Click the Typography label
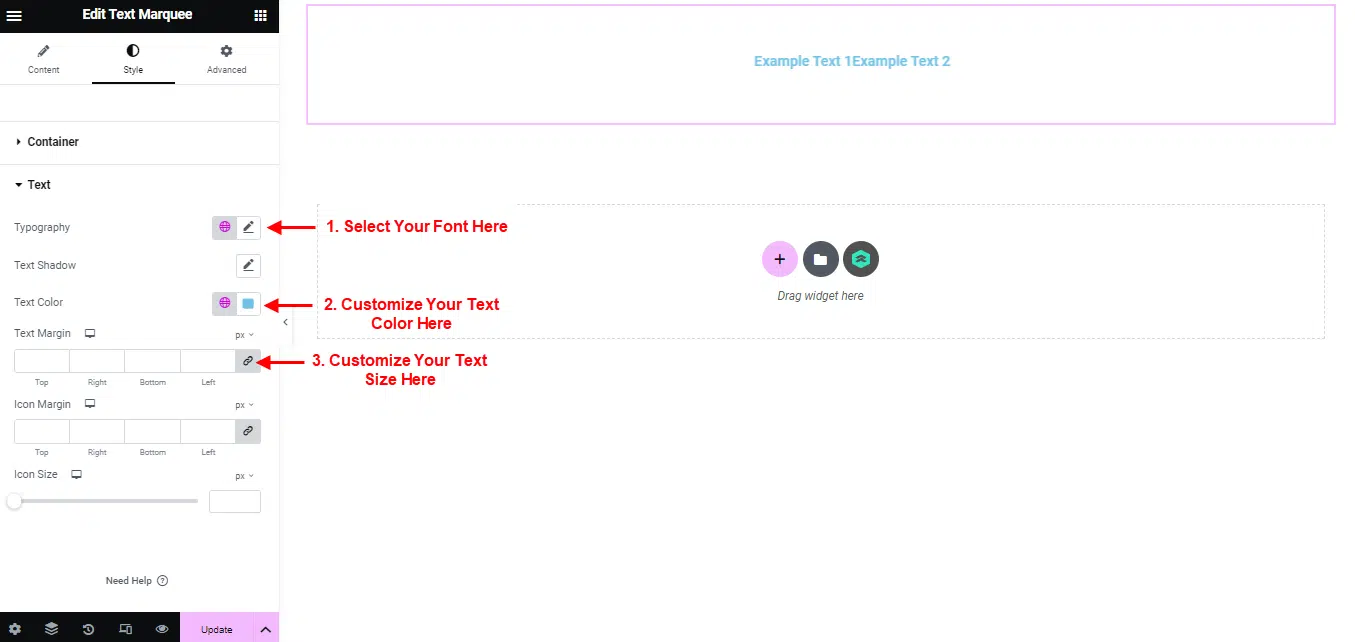Image resolution: width=1355 pixels, height=642 pixels. [x=42, y=227]
